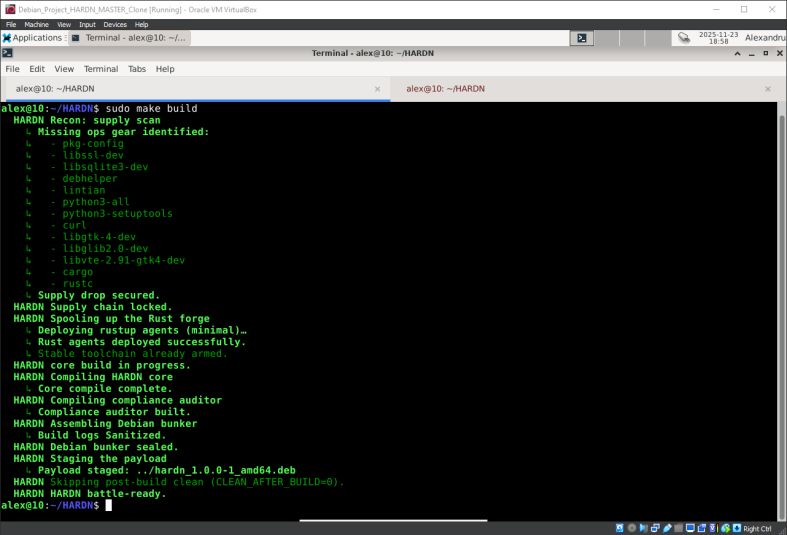Open VirtualBox Help menu

142,24
